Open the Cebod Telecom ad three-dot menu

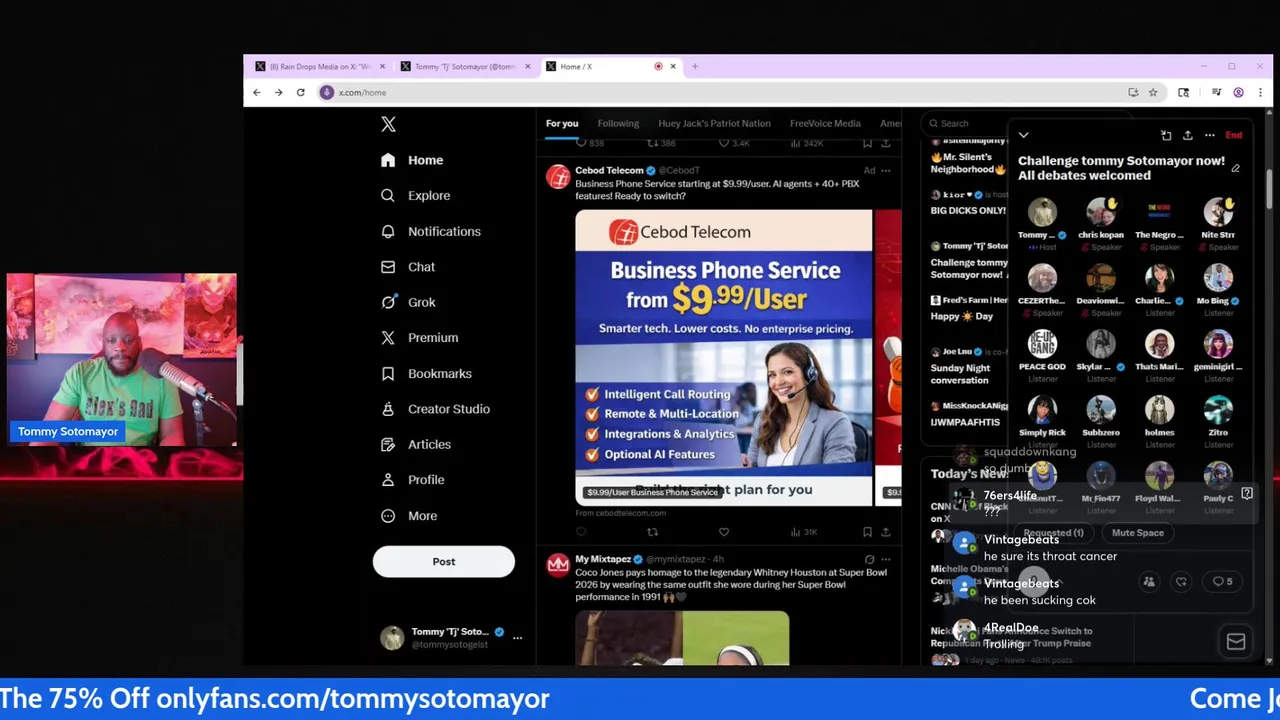(x=885, y=171)
